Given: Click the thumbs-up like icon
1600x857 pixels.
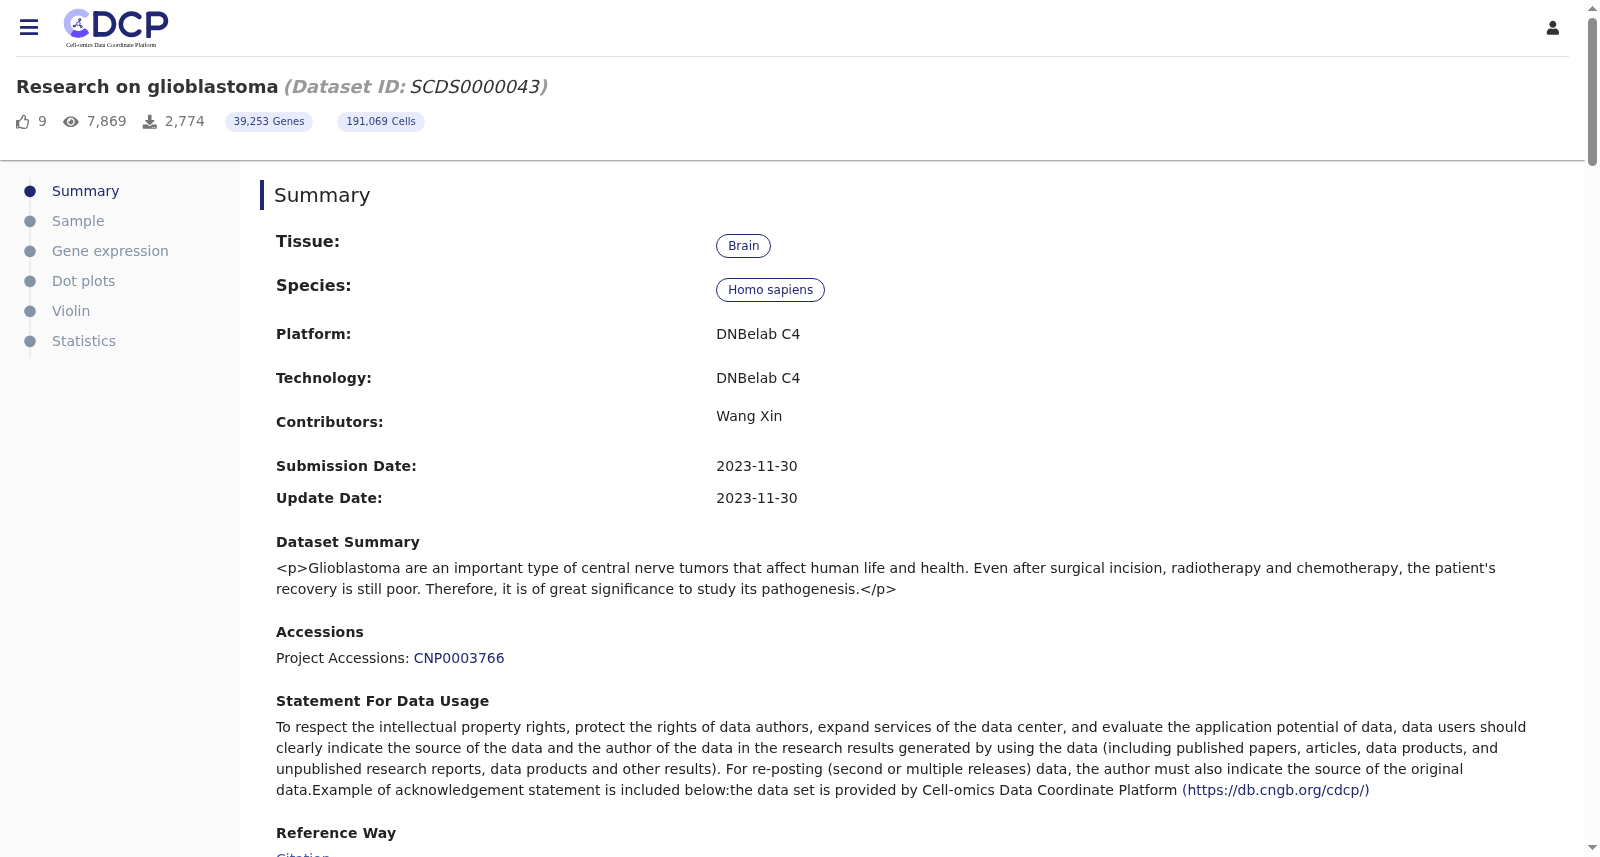Looking at the screenshot, I should click(23, 122).
